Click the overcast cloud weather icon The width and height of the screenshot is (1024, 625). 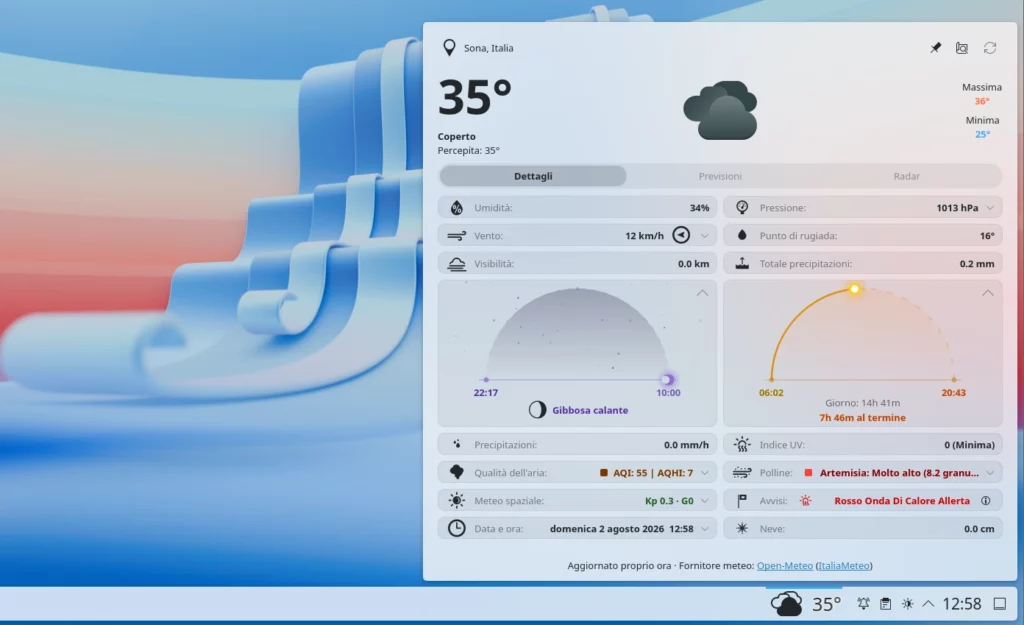720,110
